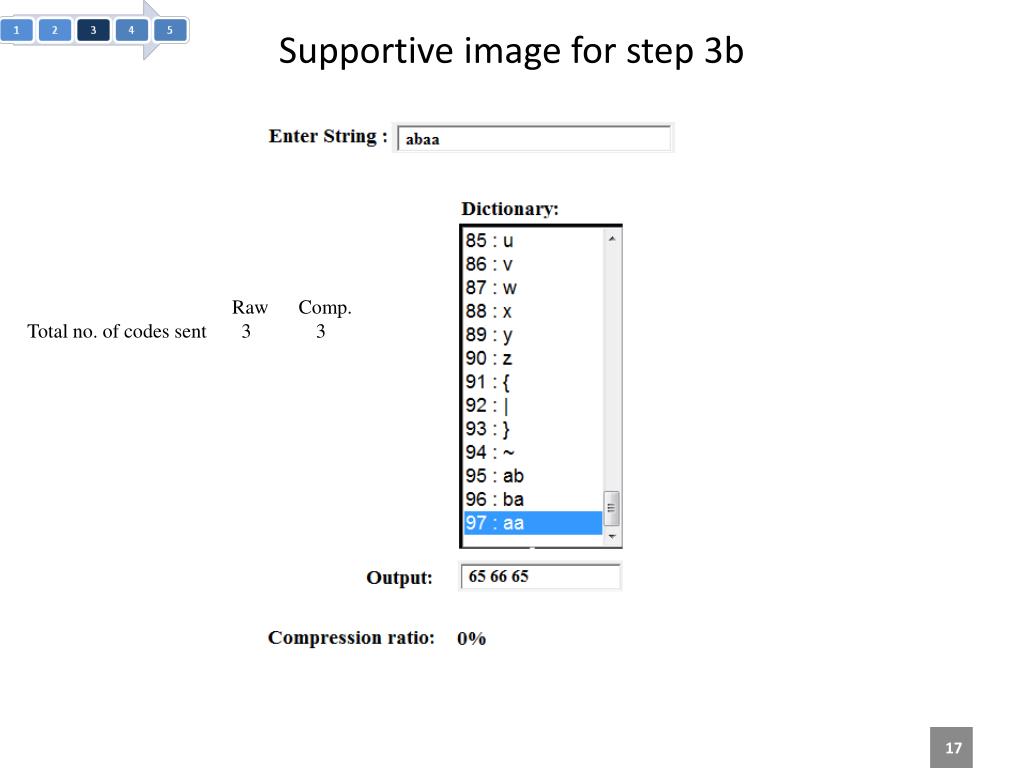1024x768 pixels.
Task: Click inside the Enter String field
Action: coord(534,138)
